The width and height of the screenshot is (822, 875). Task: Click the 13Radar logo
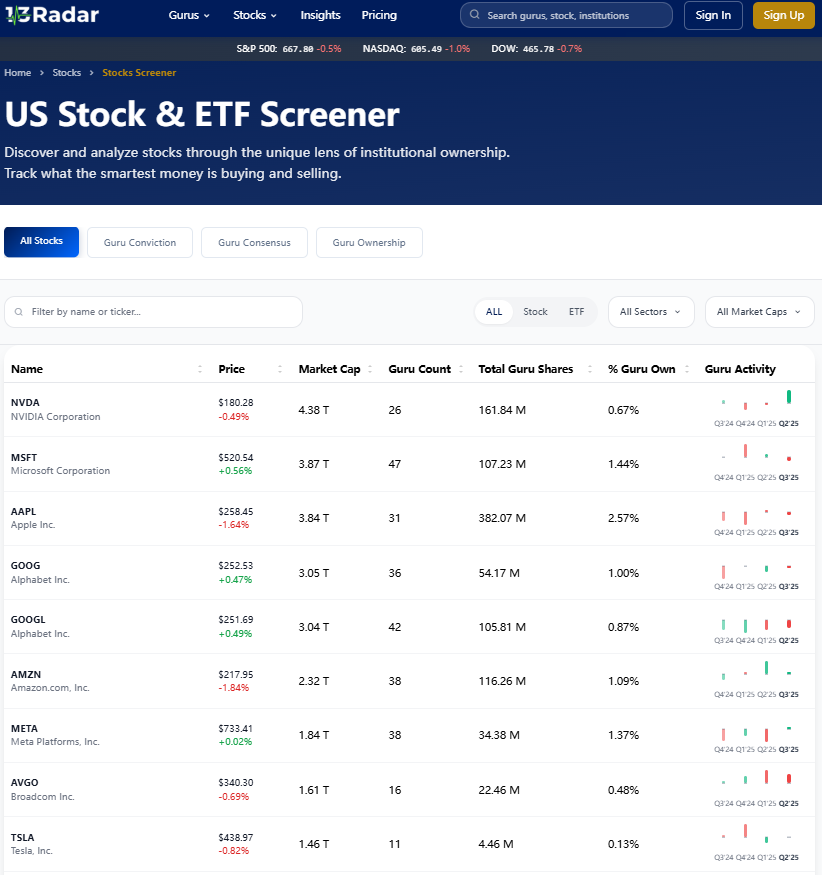[x=52, y=15]
